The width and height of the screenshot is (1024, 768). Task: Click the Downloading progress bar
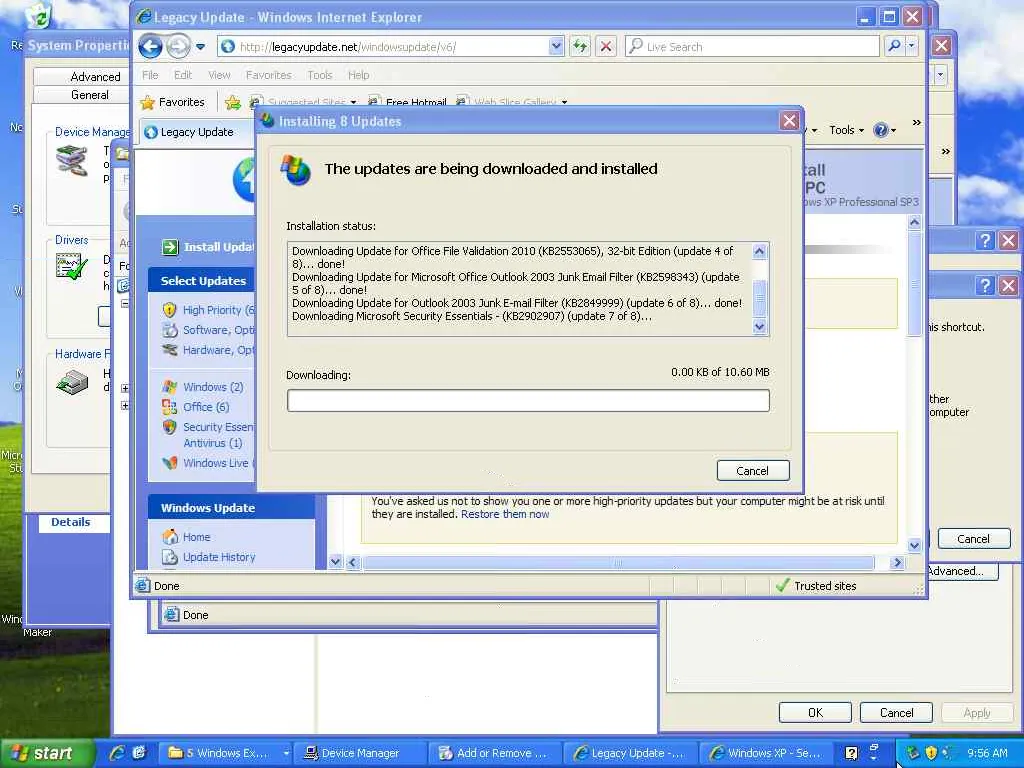(x=528, y=400)
